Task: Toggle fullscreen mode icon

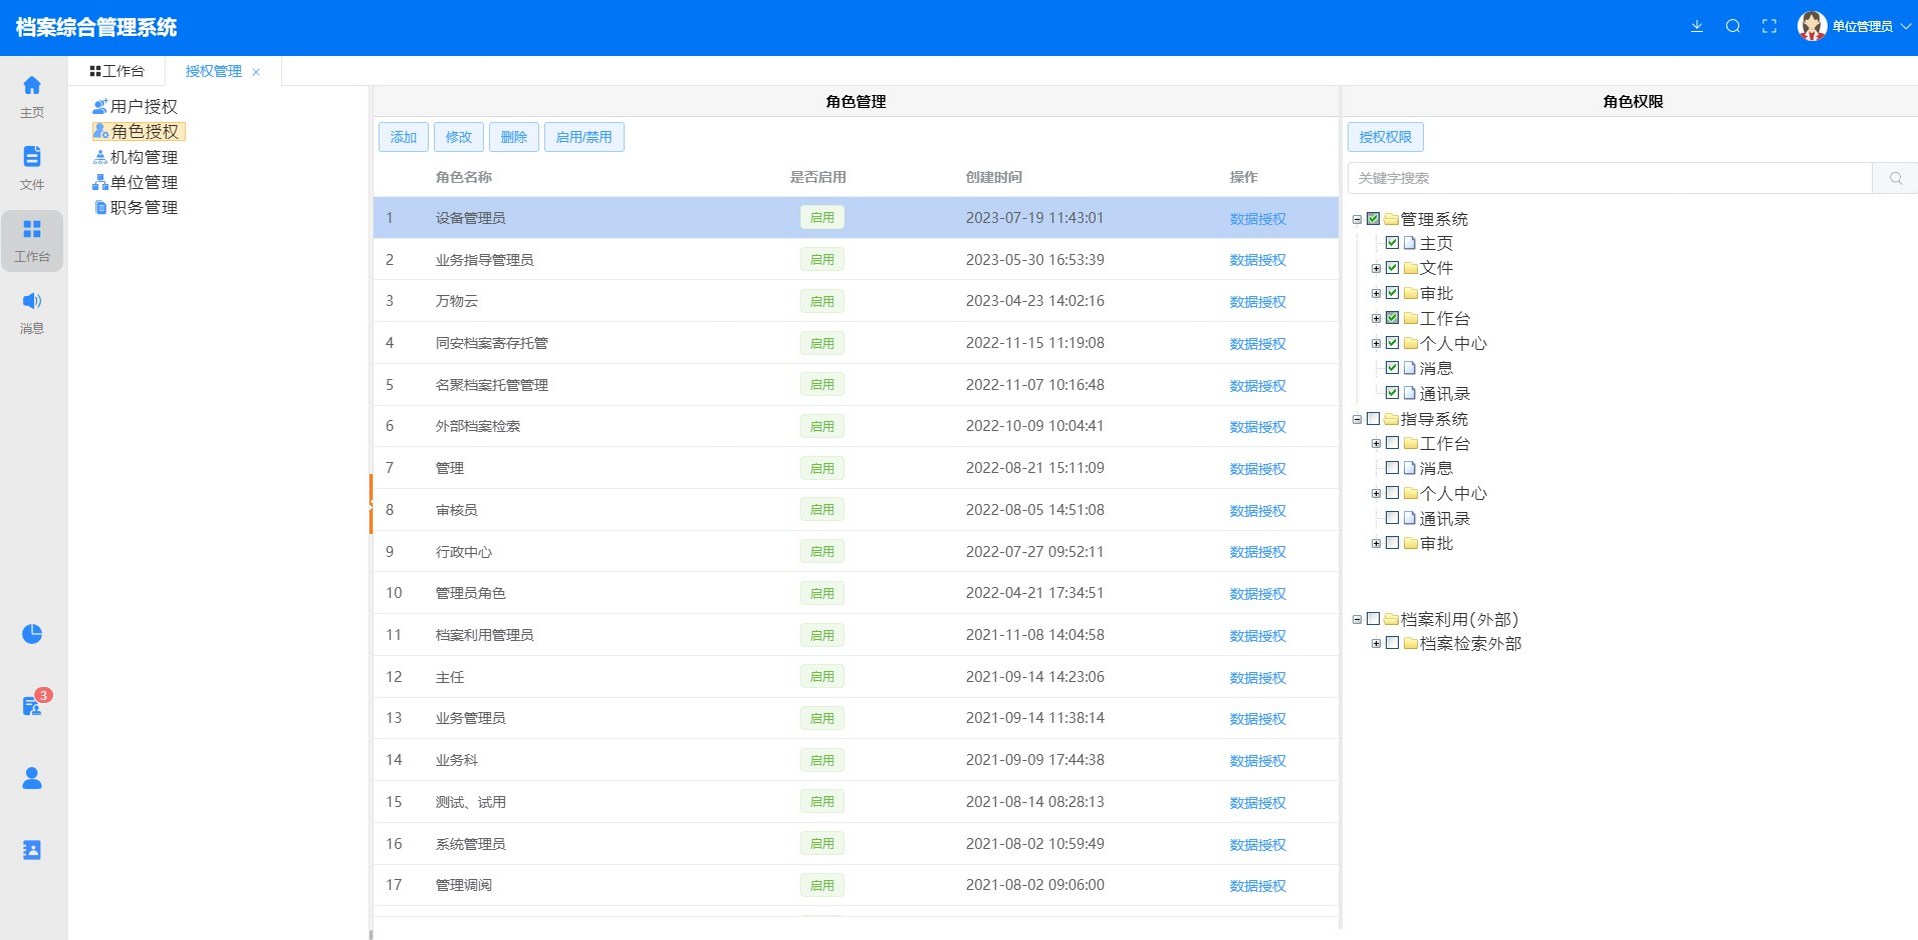Action: point(1769,27)
